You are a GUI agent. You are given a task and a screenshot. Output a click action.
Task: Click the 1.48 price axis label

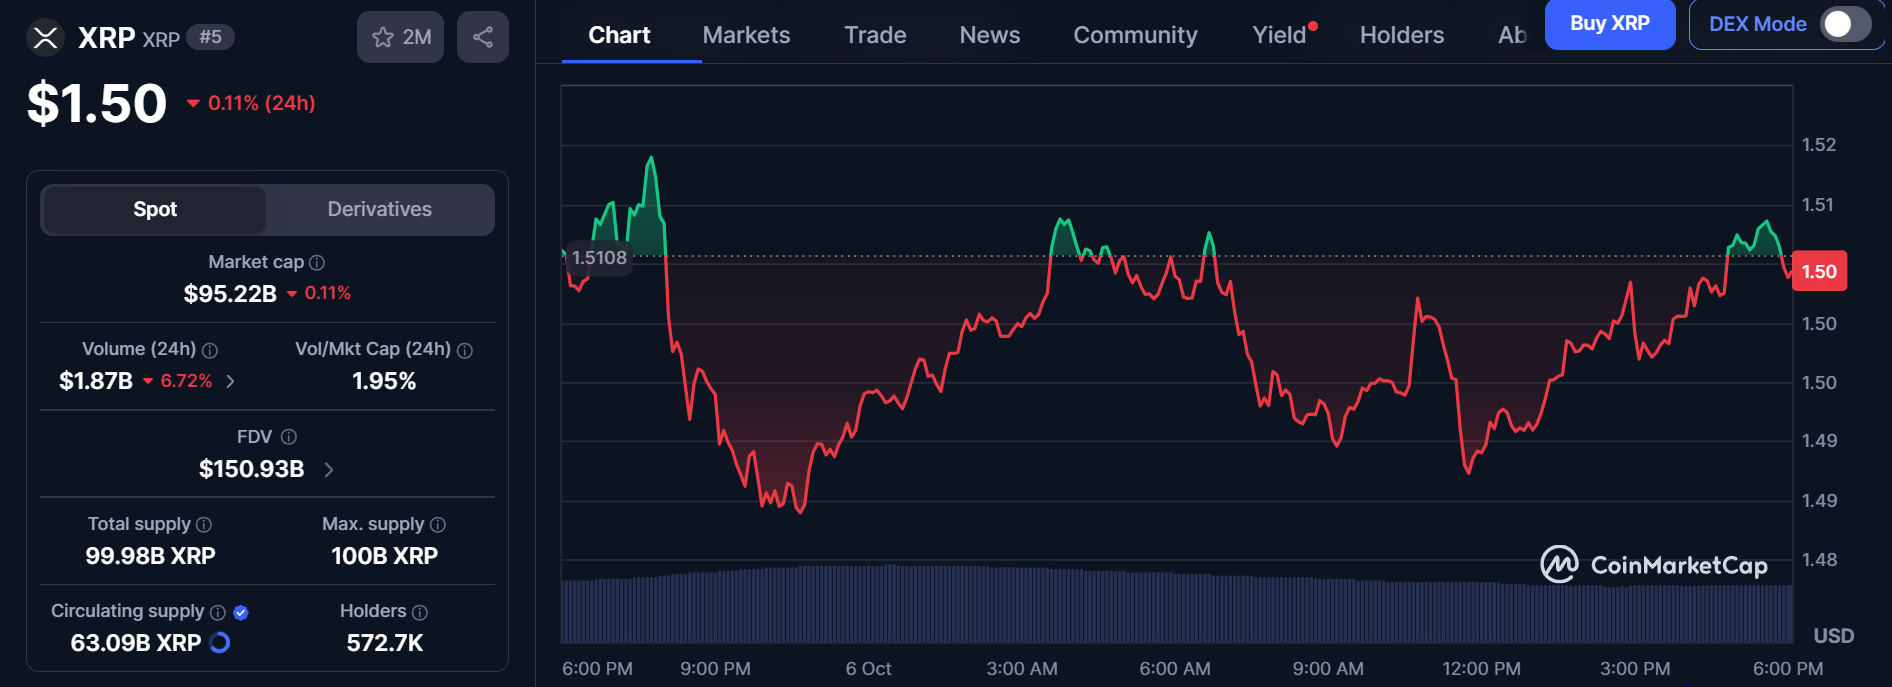click(1818, 560)
